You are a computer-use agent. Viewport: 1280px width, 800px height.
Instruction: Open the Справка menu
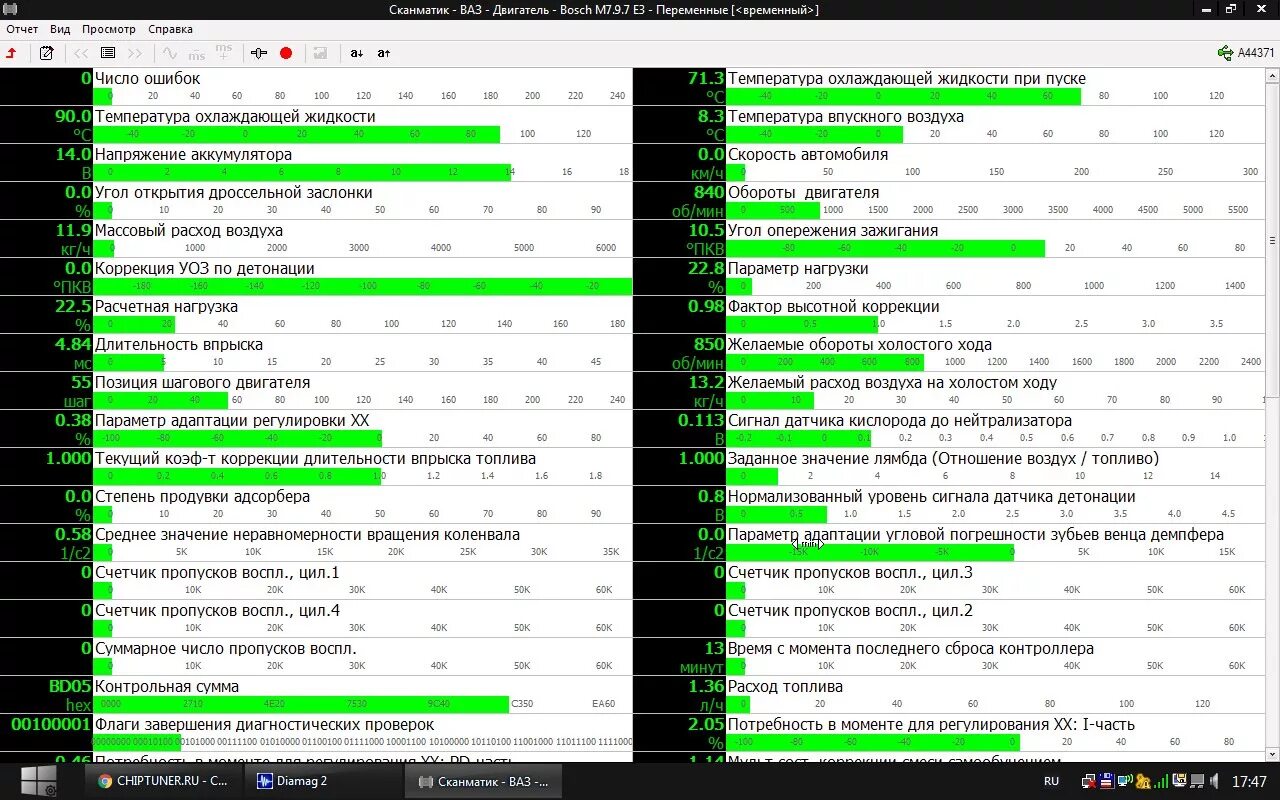coord(170,30)
